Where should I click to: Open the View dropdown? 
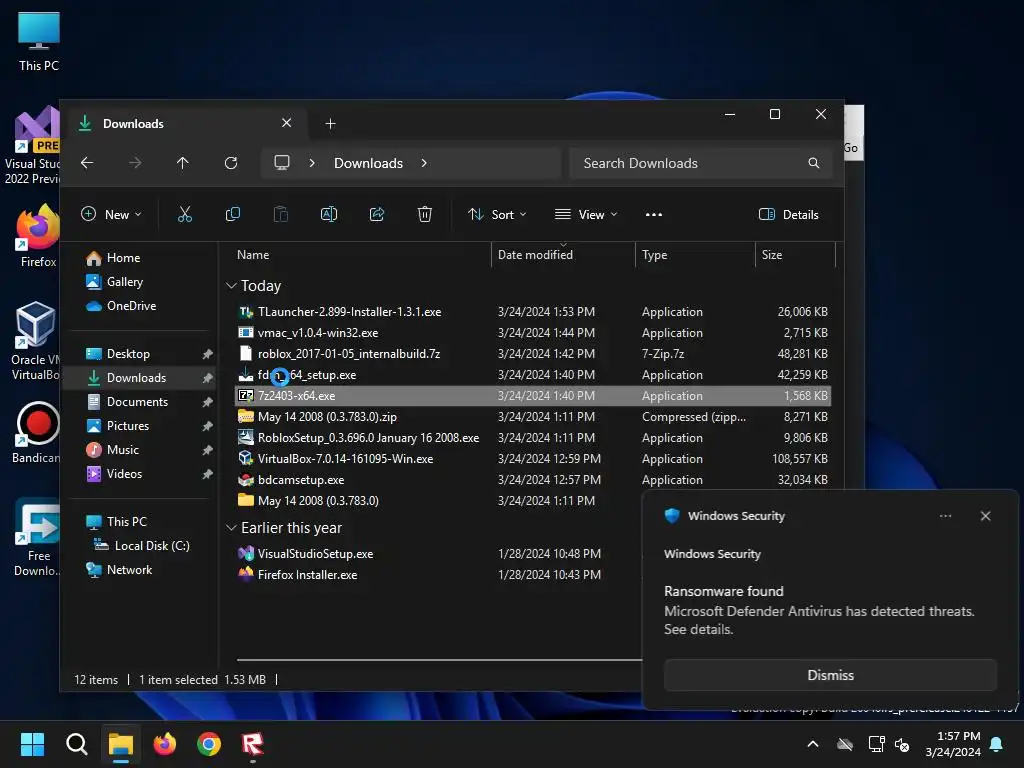pyautogui.click(x=586, y=214)
